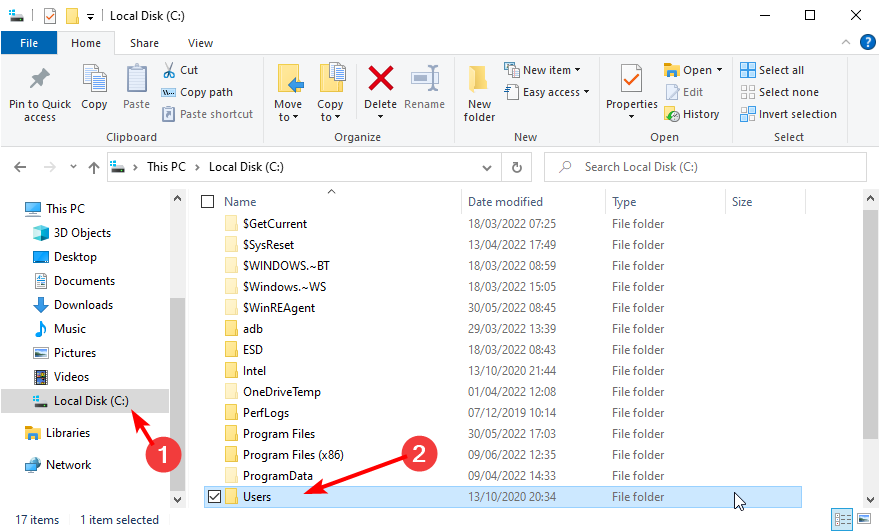Viewport: 880px width, 532px height.
Task: Click the quick access New folder icon in title bar
Action: [x=72, y=16]
